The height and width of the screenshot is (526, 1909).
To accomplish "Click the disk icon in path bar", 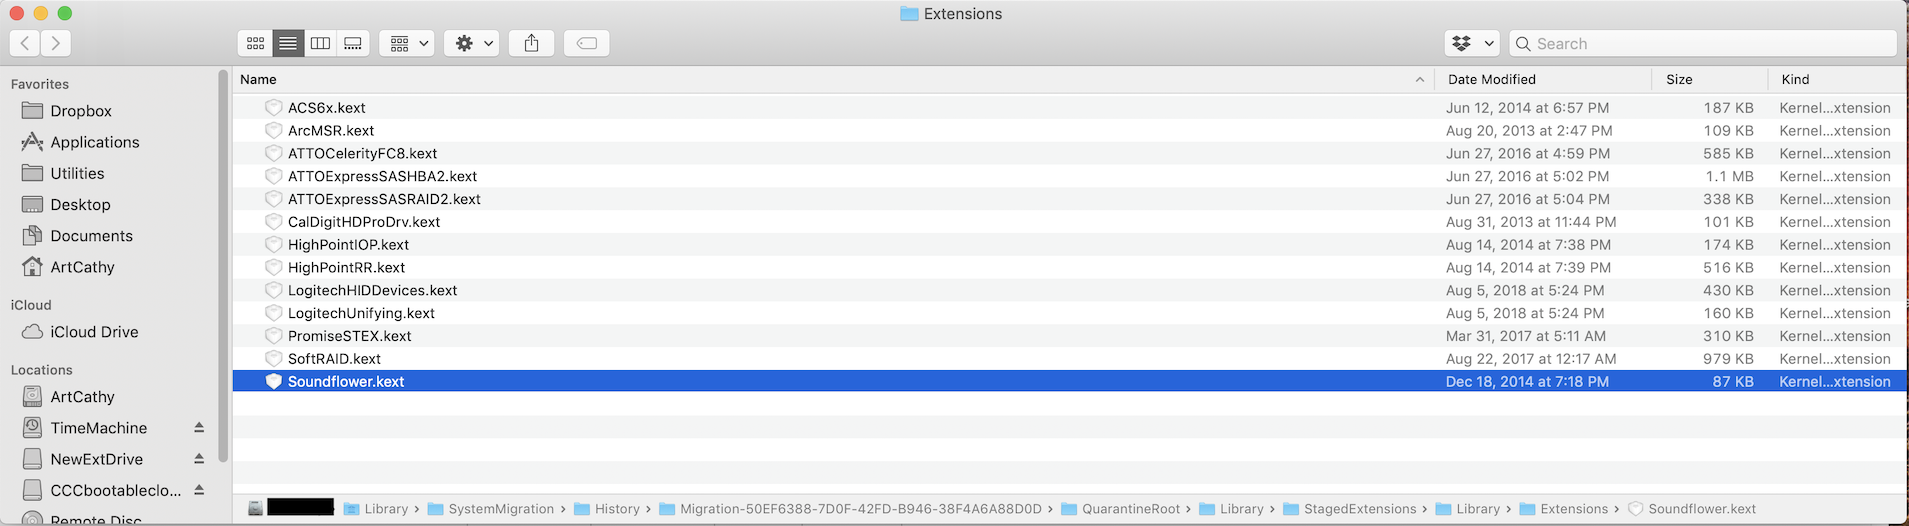I will pyautogui.click(x=256, y=509).
